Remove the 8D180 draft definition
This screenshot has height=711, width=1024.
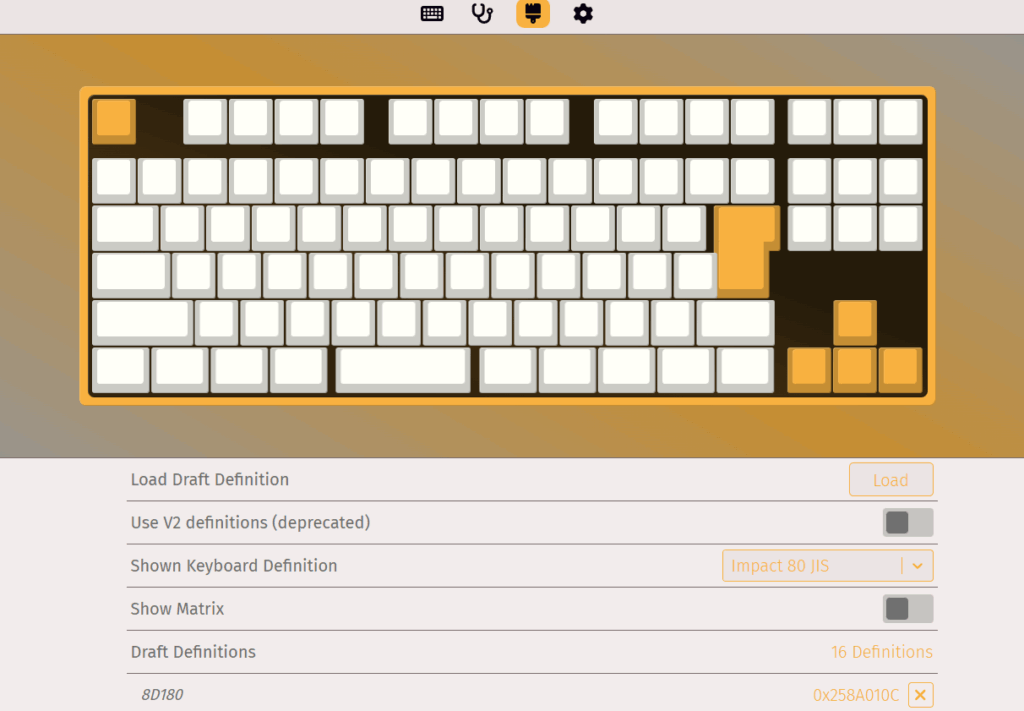(920, 694)
